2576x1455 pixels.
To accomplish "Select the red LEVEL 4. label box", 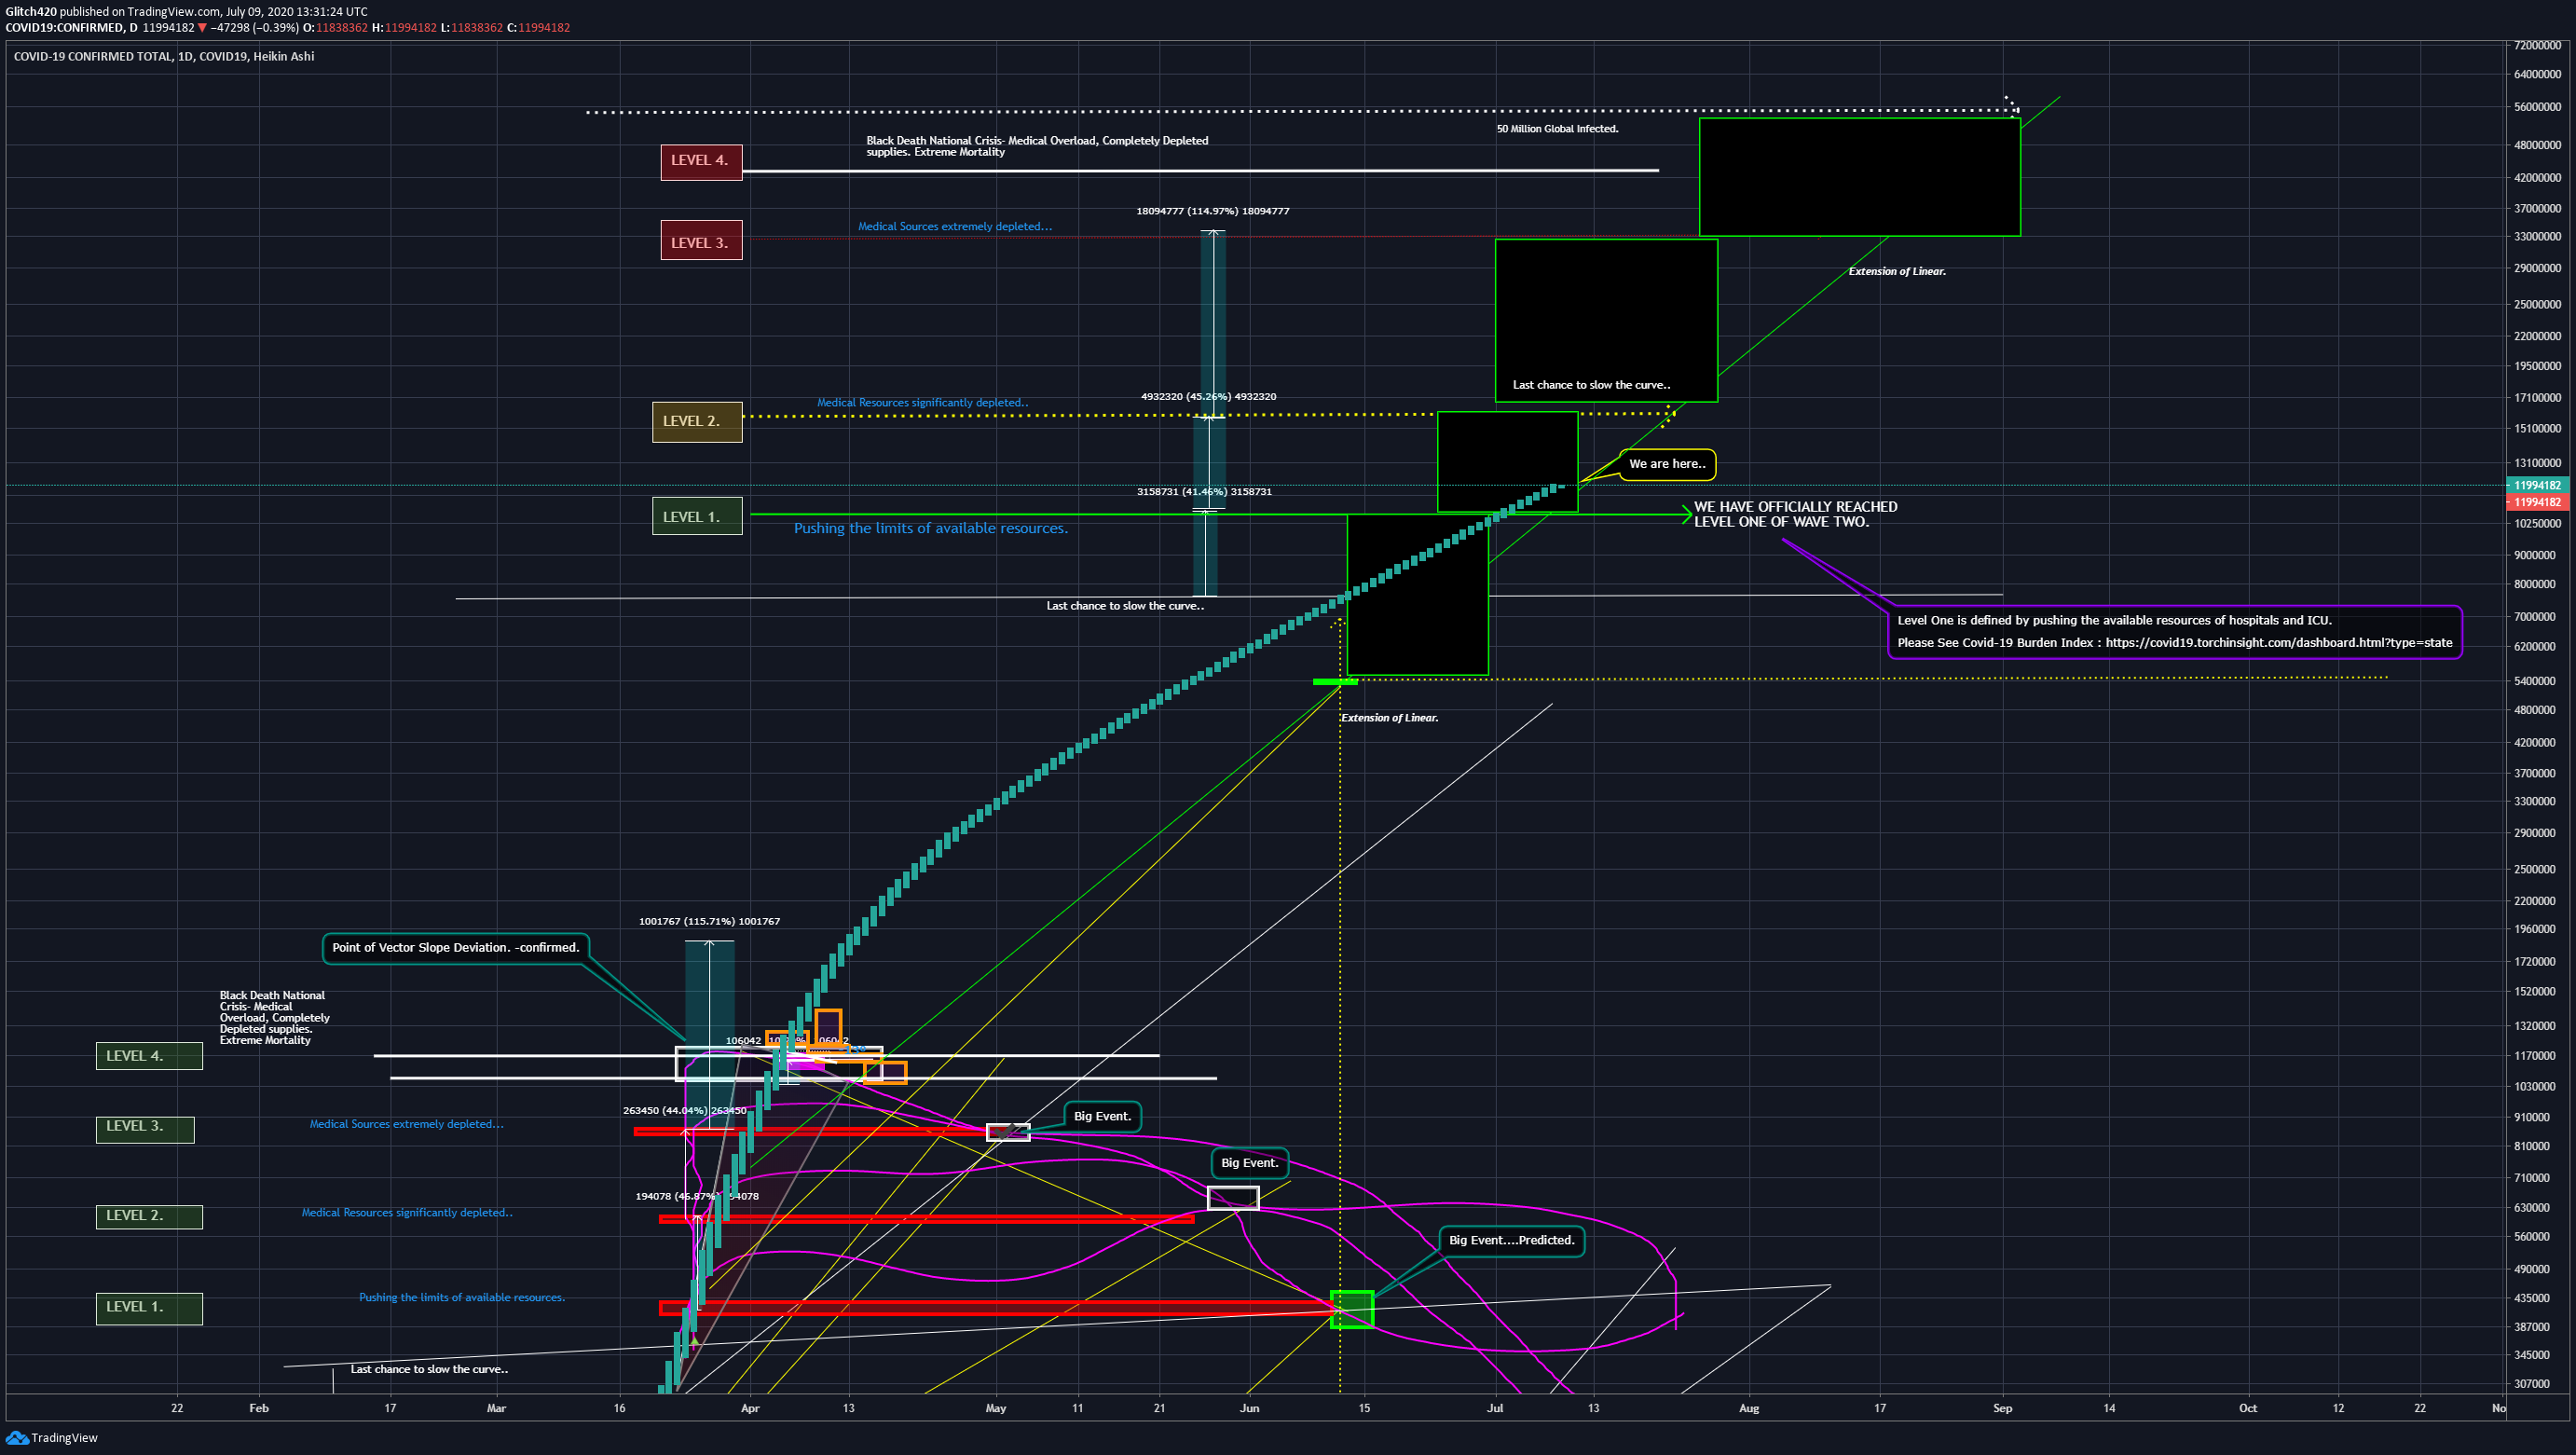I will [x=701, y=161].
